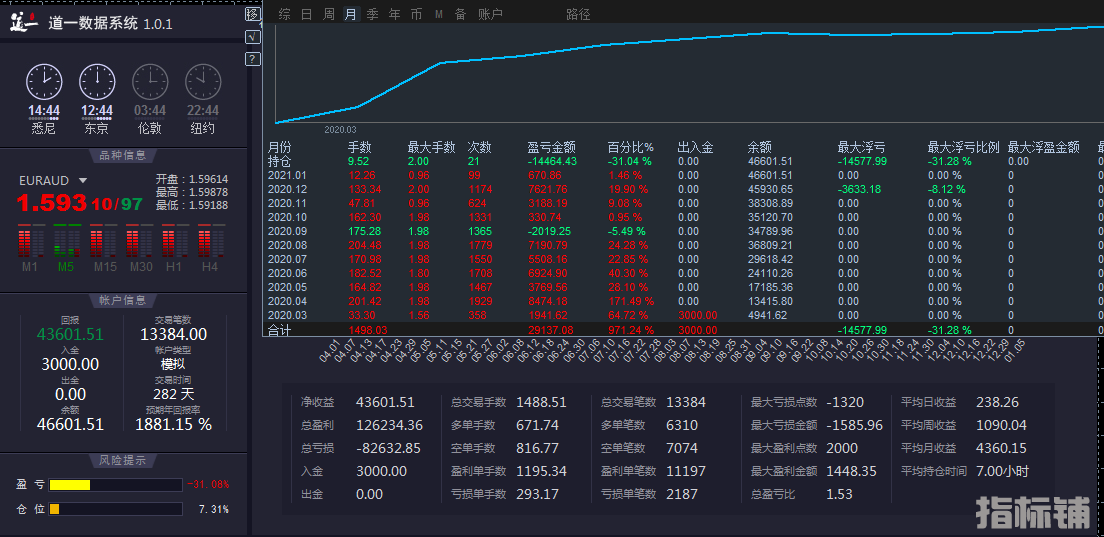
Task: Click the 移 move button icon
Action: (253, 13)
